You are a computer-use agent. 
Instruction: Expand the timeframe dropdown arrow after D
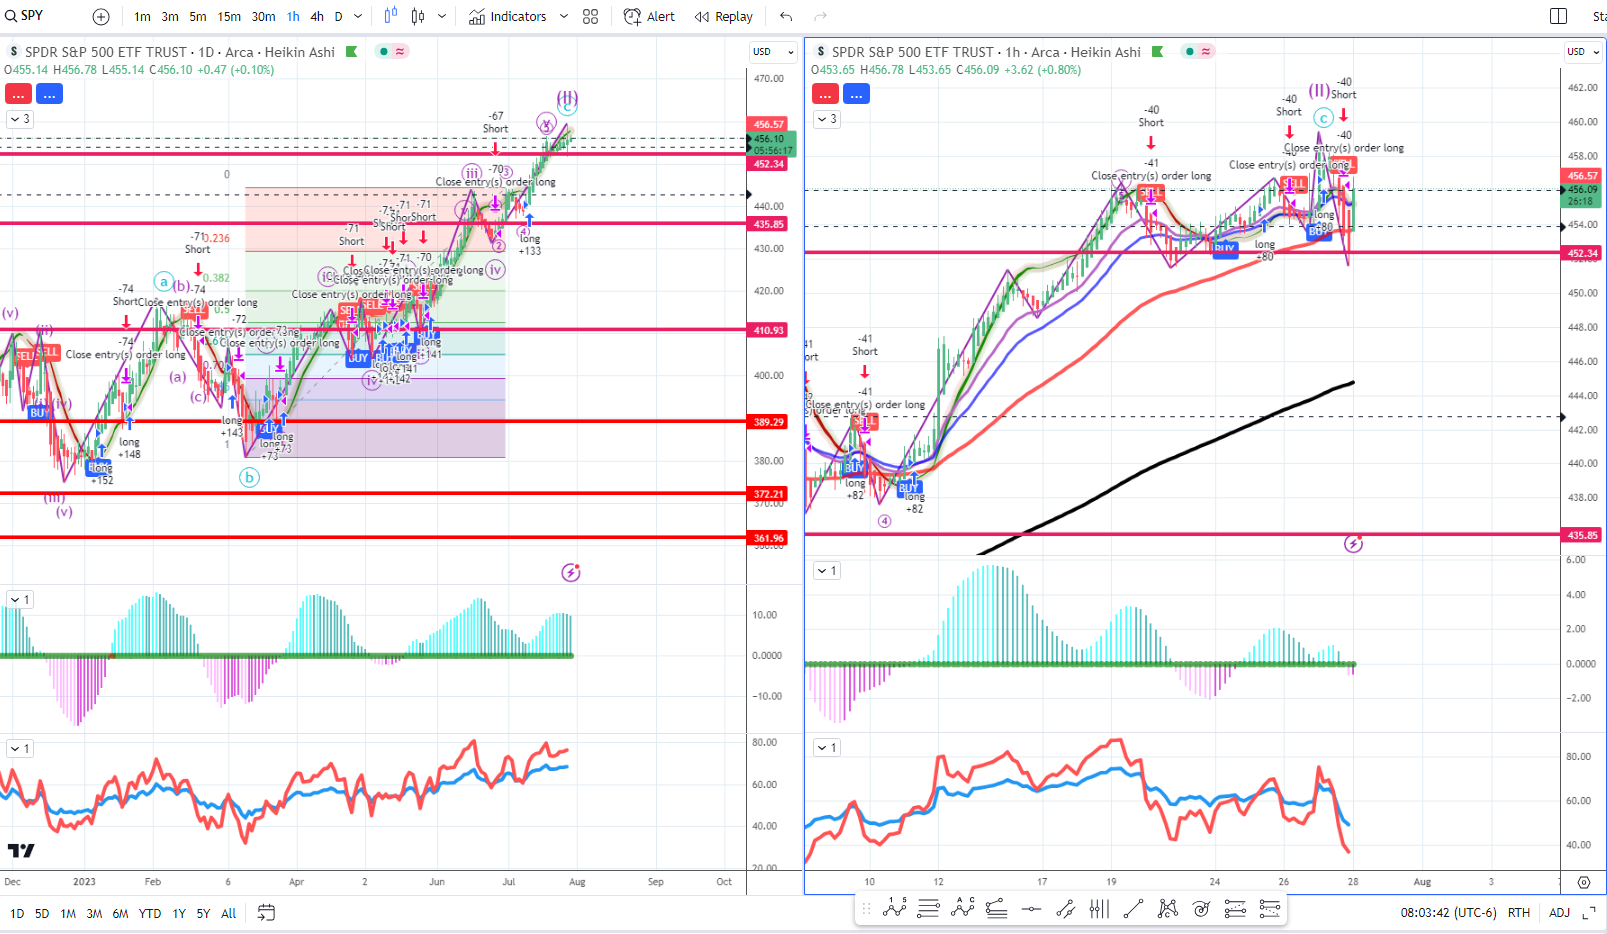(358, 16)
